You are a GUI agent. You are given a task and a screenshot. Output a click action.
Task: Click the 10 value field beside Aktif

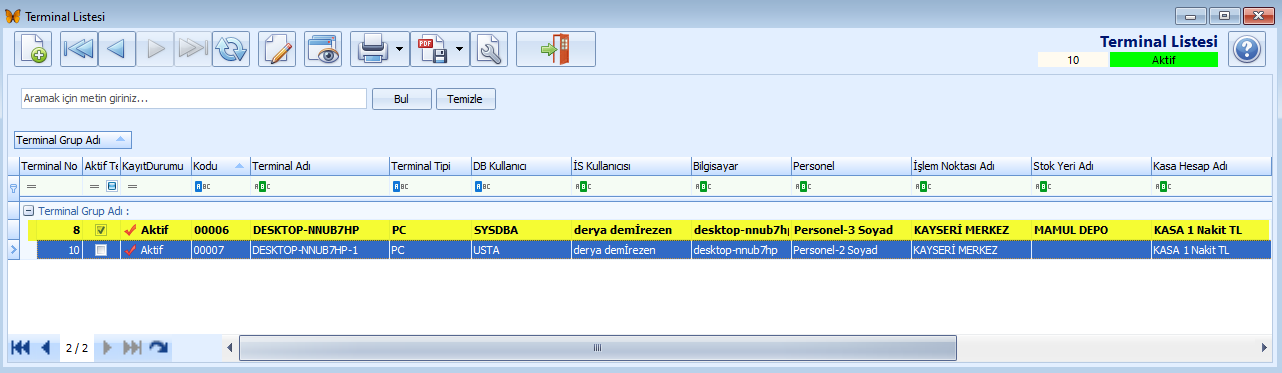[1073, 60]
